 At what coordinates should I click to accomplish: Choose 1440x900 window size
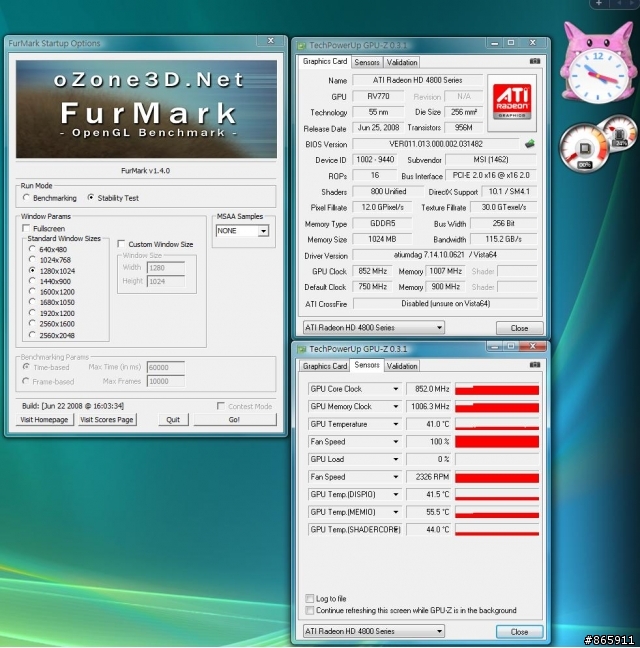(x=32, y=281)
